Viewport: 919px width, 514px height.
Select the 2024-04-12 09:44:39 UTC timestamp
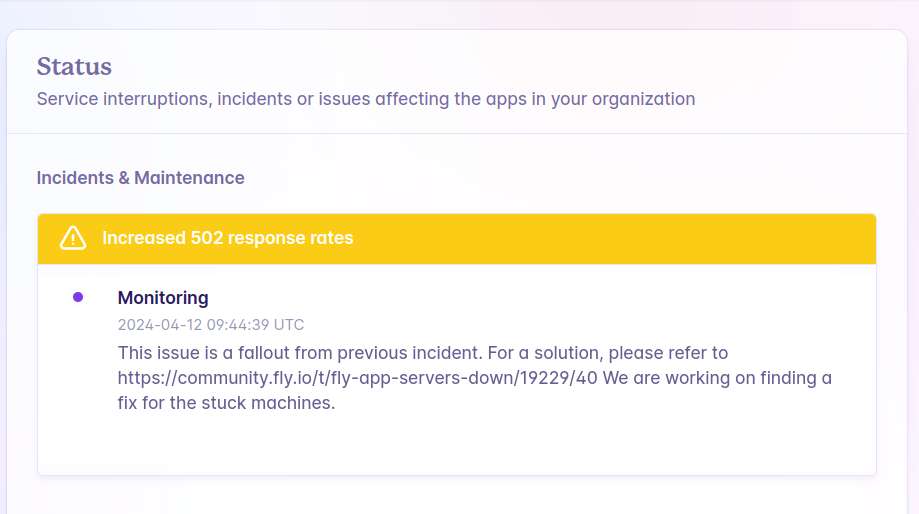click(x=211, y=325)
